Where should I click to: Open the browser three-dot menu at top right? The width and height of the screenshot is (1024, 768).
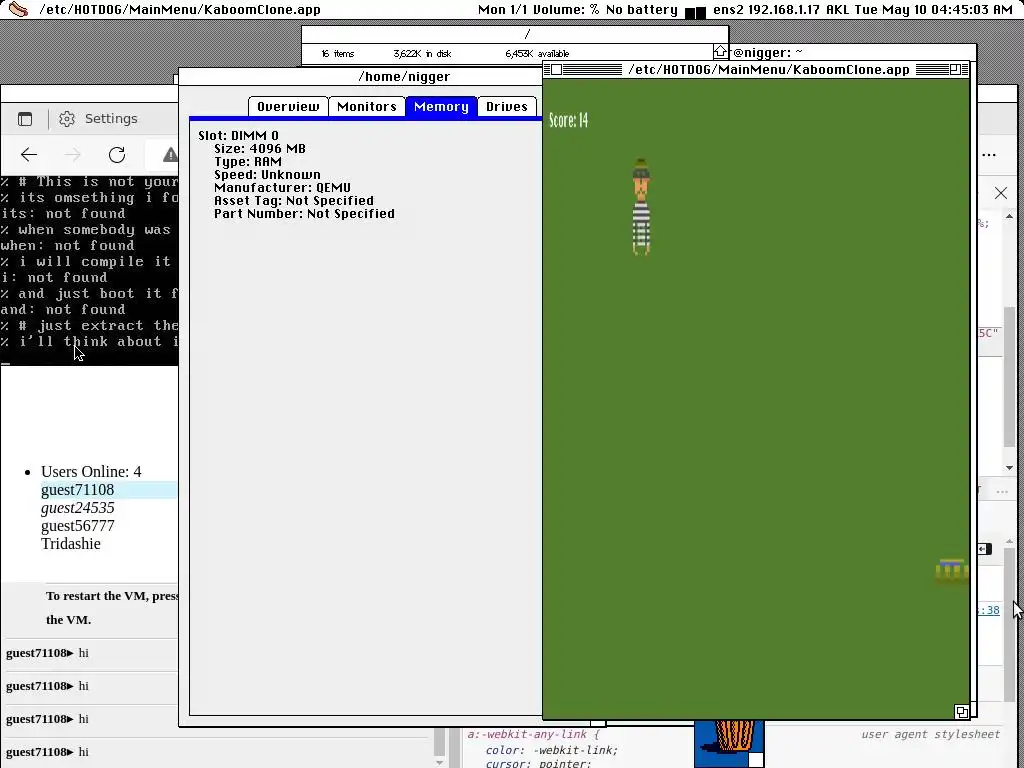[x=989, y=155]
